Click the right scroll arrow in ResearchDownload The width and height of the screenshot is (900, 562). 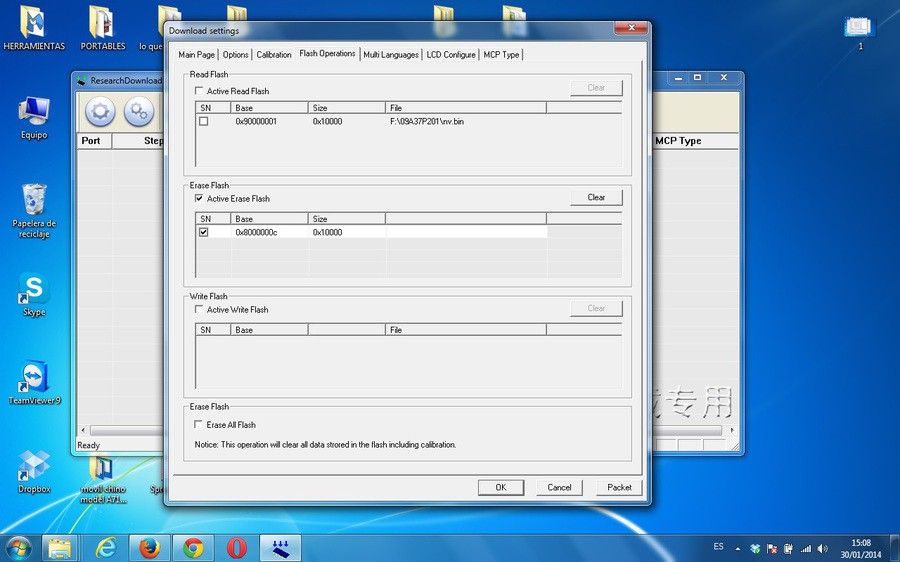732,430
